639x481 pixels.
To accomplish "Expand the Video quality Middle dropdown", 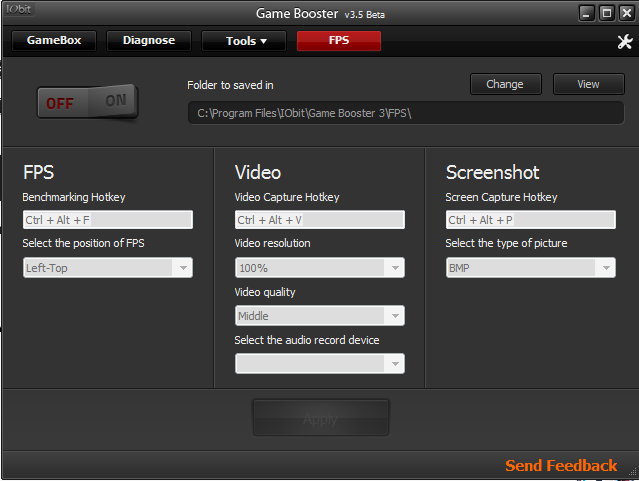I will point(320,316).
